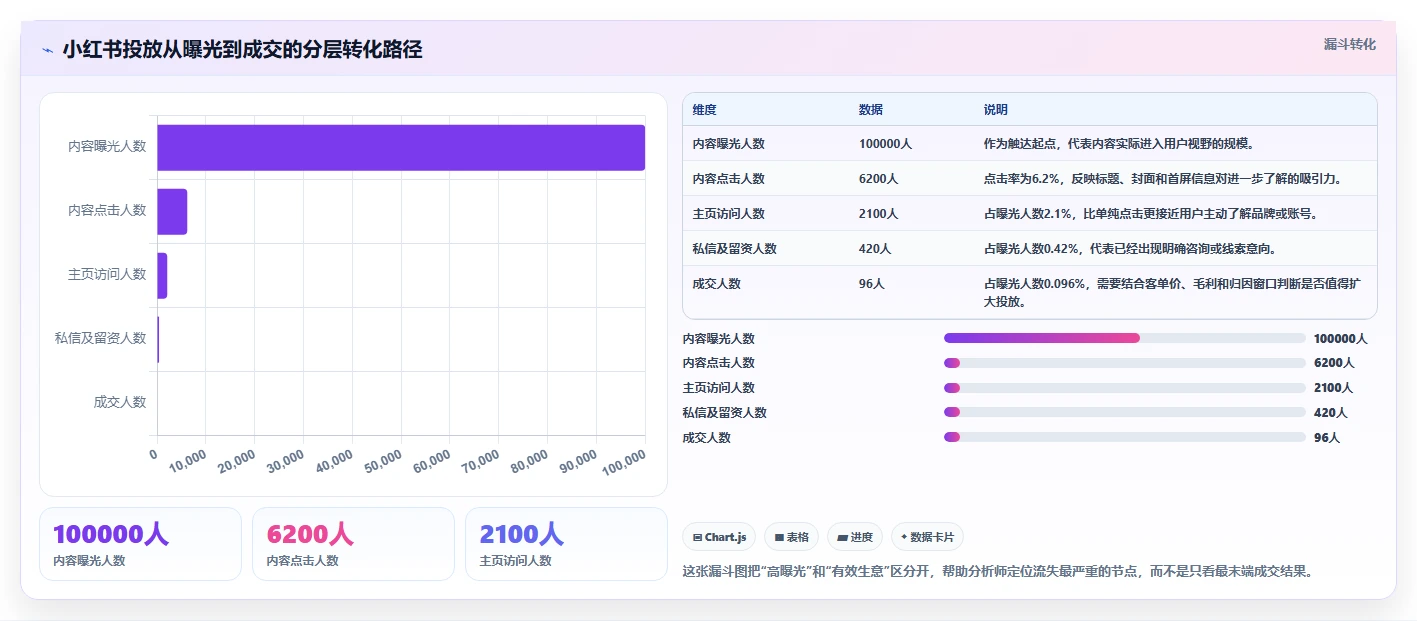This screenshot has width=1417, height=621.
Task: Click the lightning icon beside the page title
Action: pyautogui.click(x=47, y=50)
